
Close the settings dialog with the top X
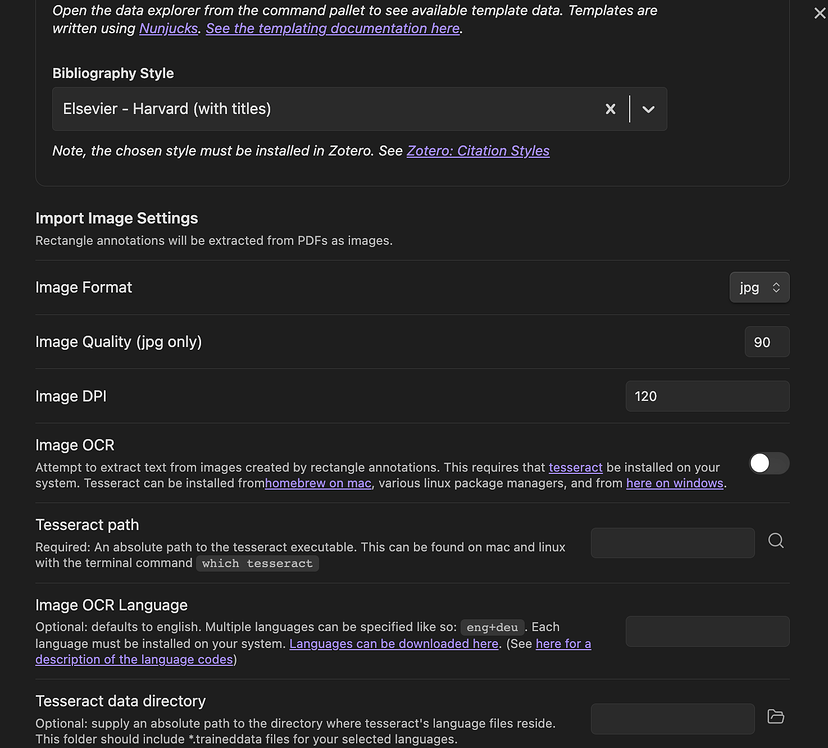(x=818, y=13)
